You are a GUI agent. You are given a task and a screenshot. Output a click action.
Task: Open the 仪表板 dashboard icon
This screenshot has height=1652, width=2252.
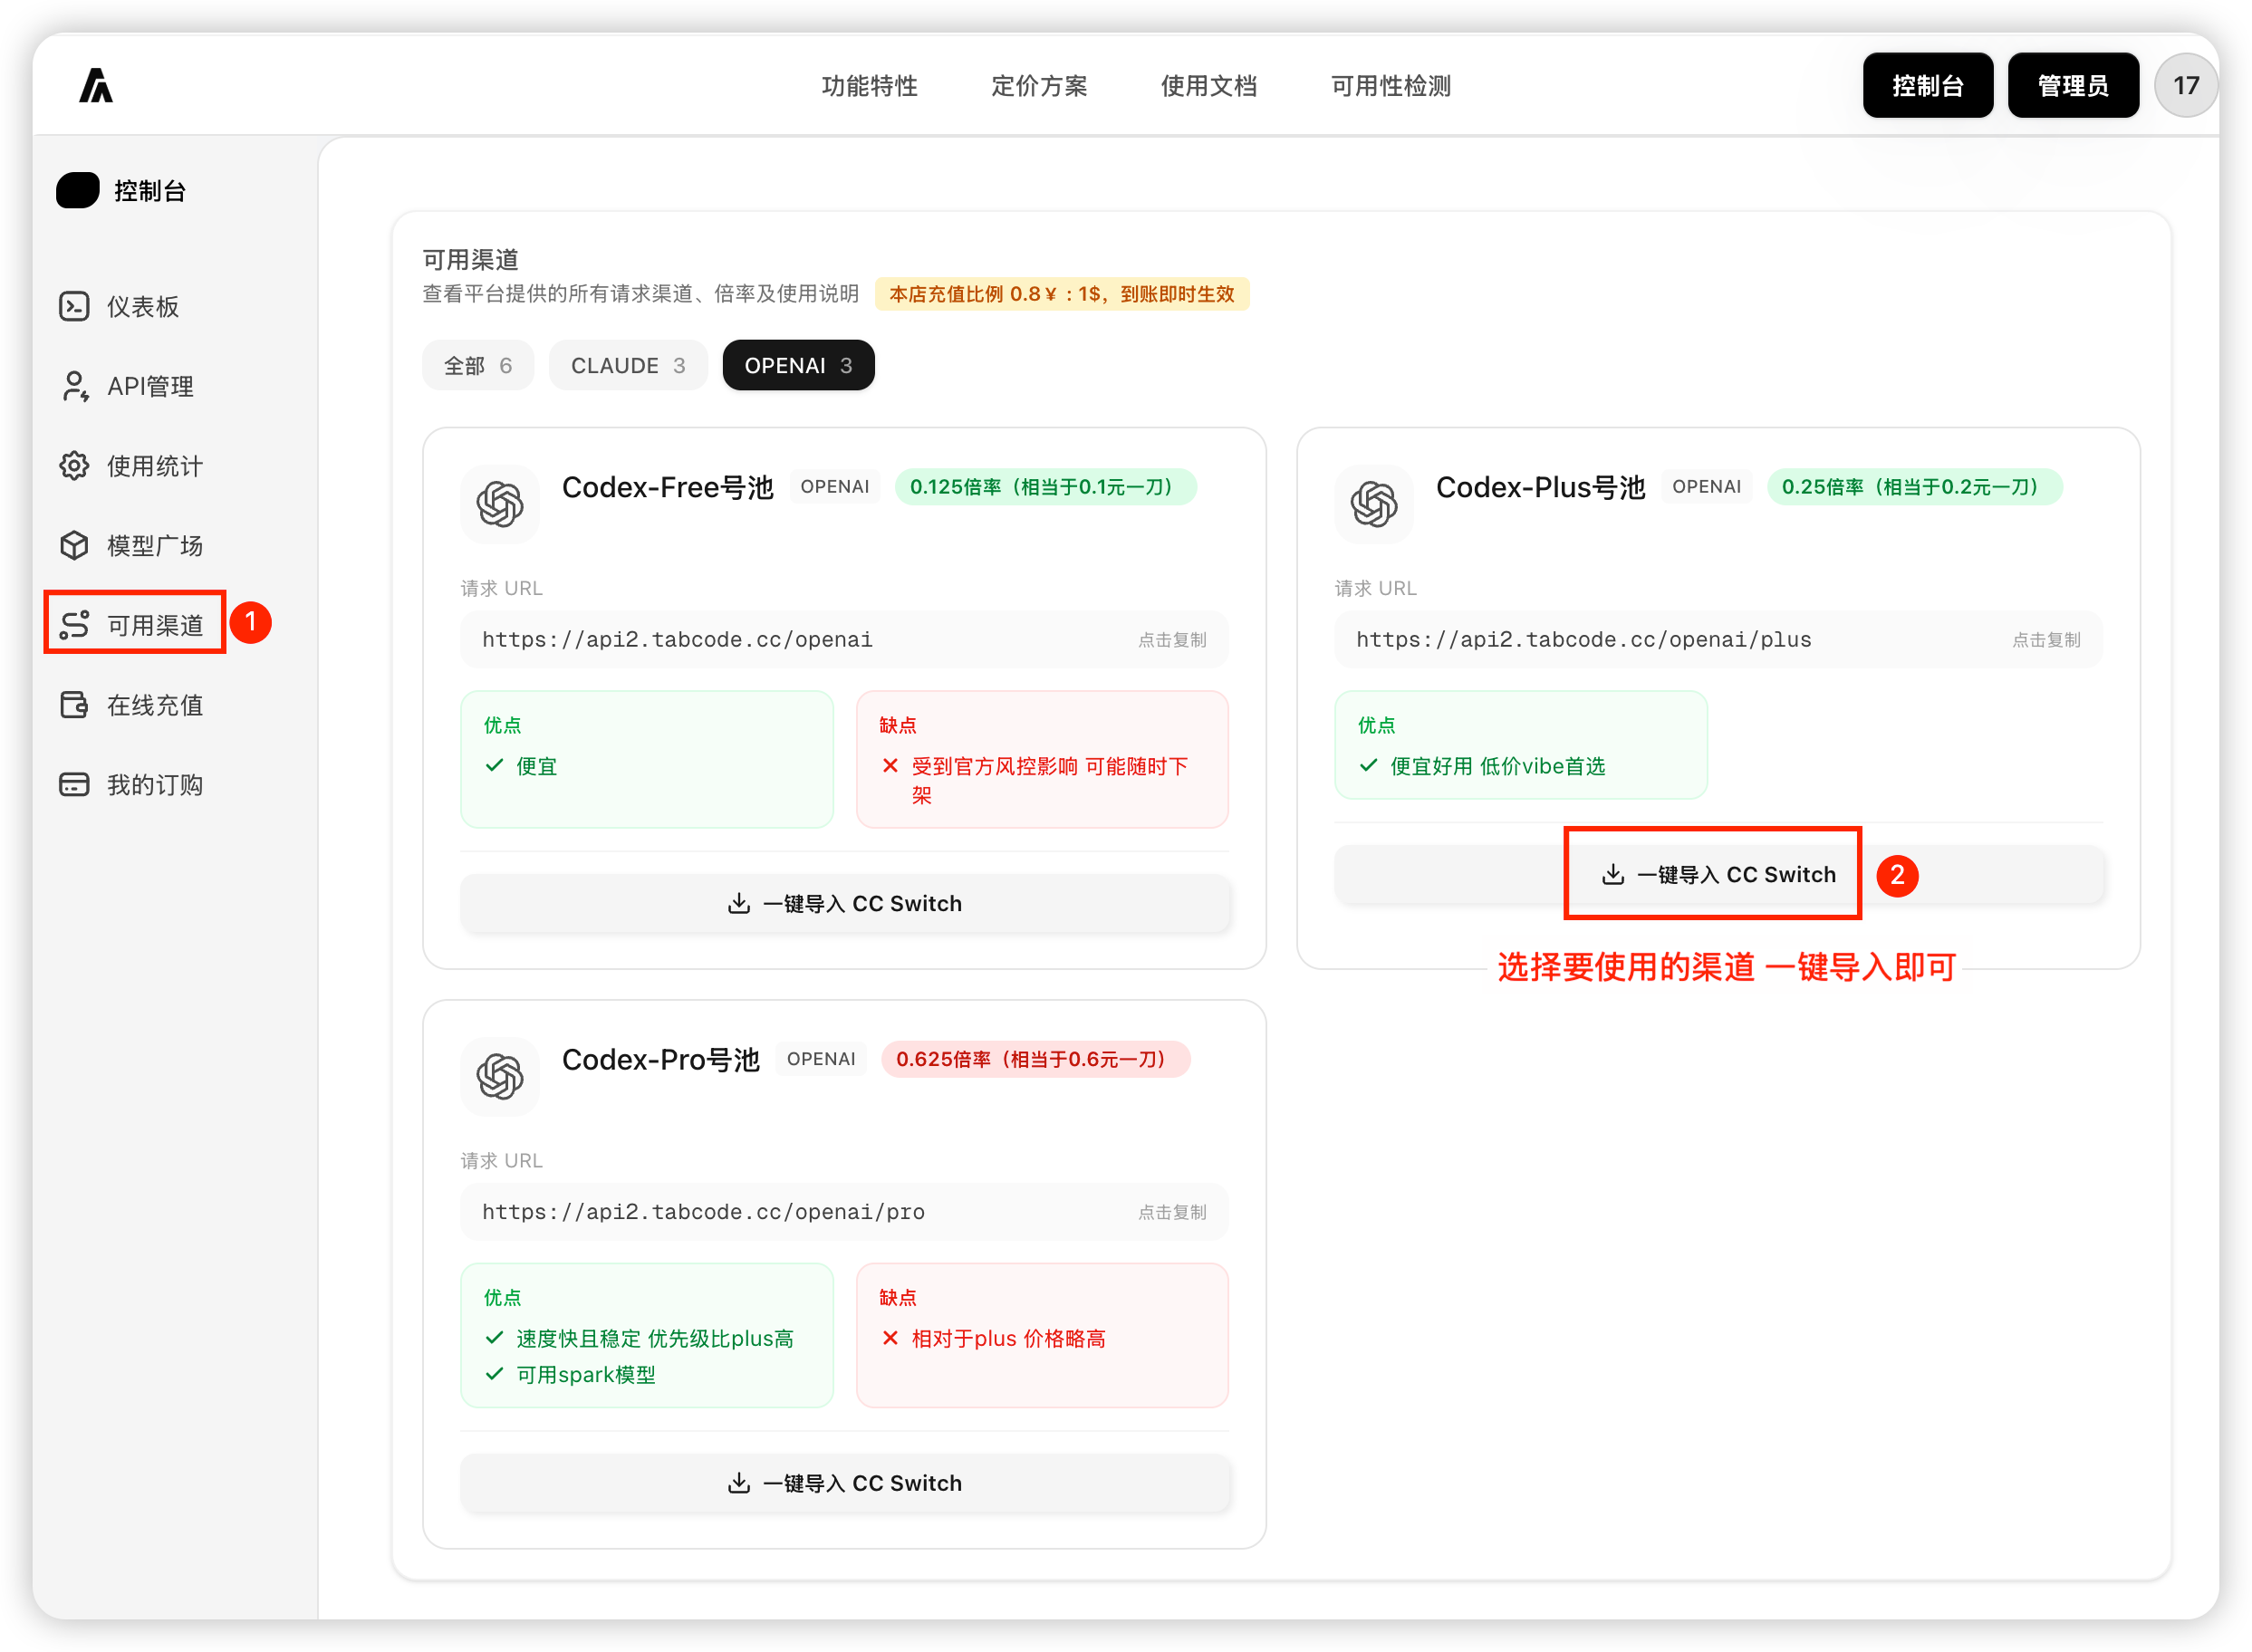point(74,306)
